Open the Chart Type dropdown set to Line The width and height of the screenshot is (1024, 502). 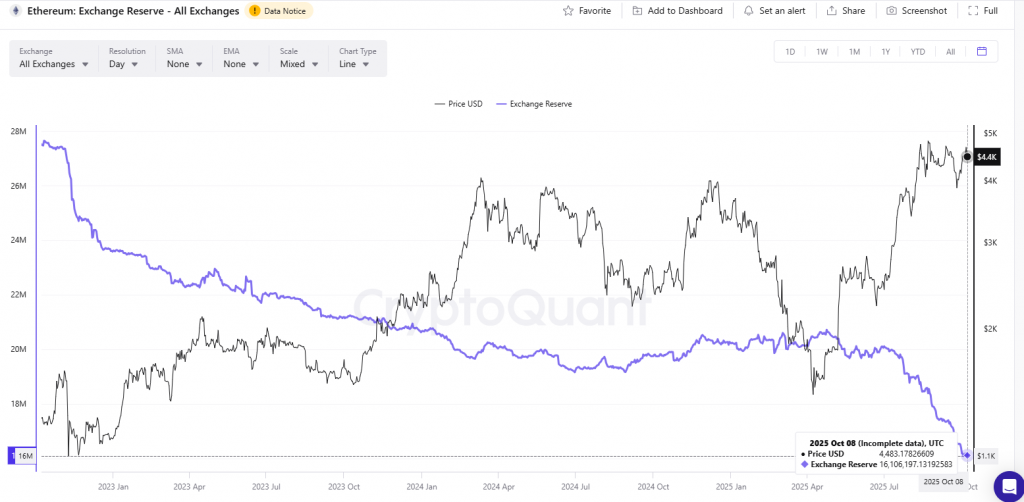[x=355, y=64]
